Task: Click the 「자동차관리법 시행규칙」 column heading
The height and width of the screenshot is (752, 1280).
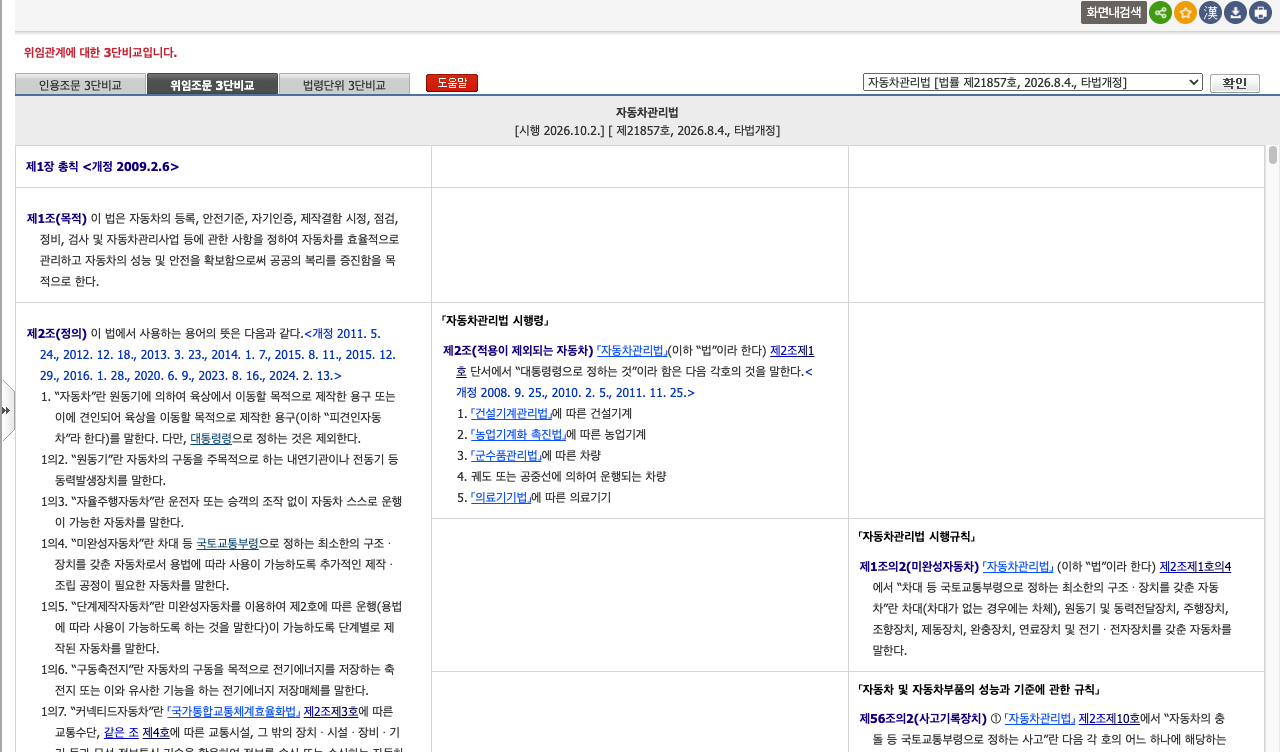Action: pos(917,537)
